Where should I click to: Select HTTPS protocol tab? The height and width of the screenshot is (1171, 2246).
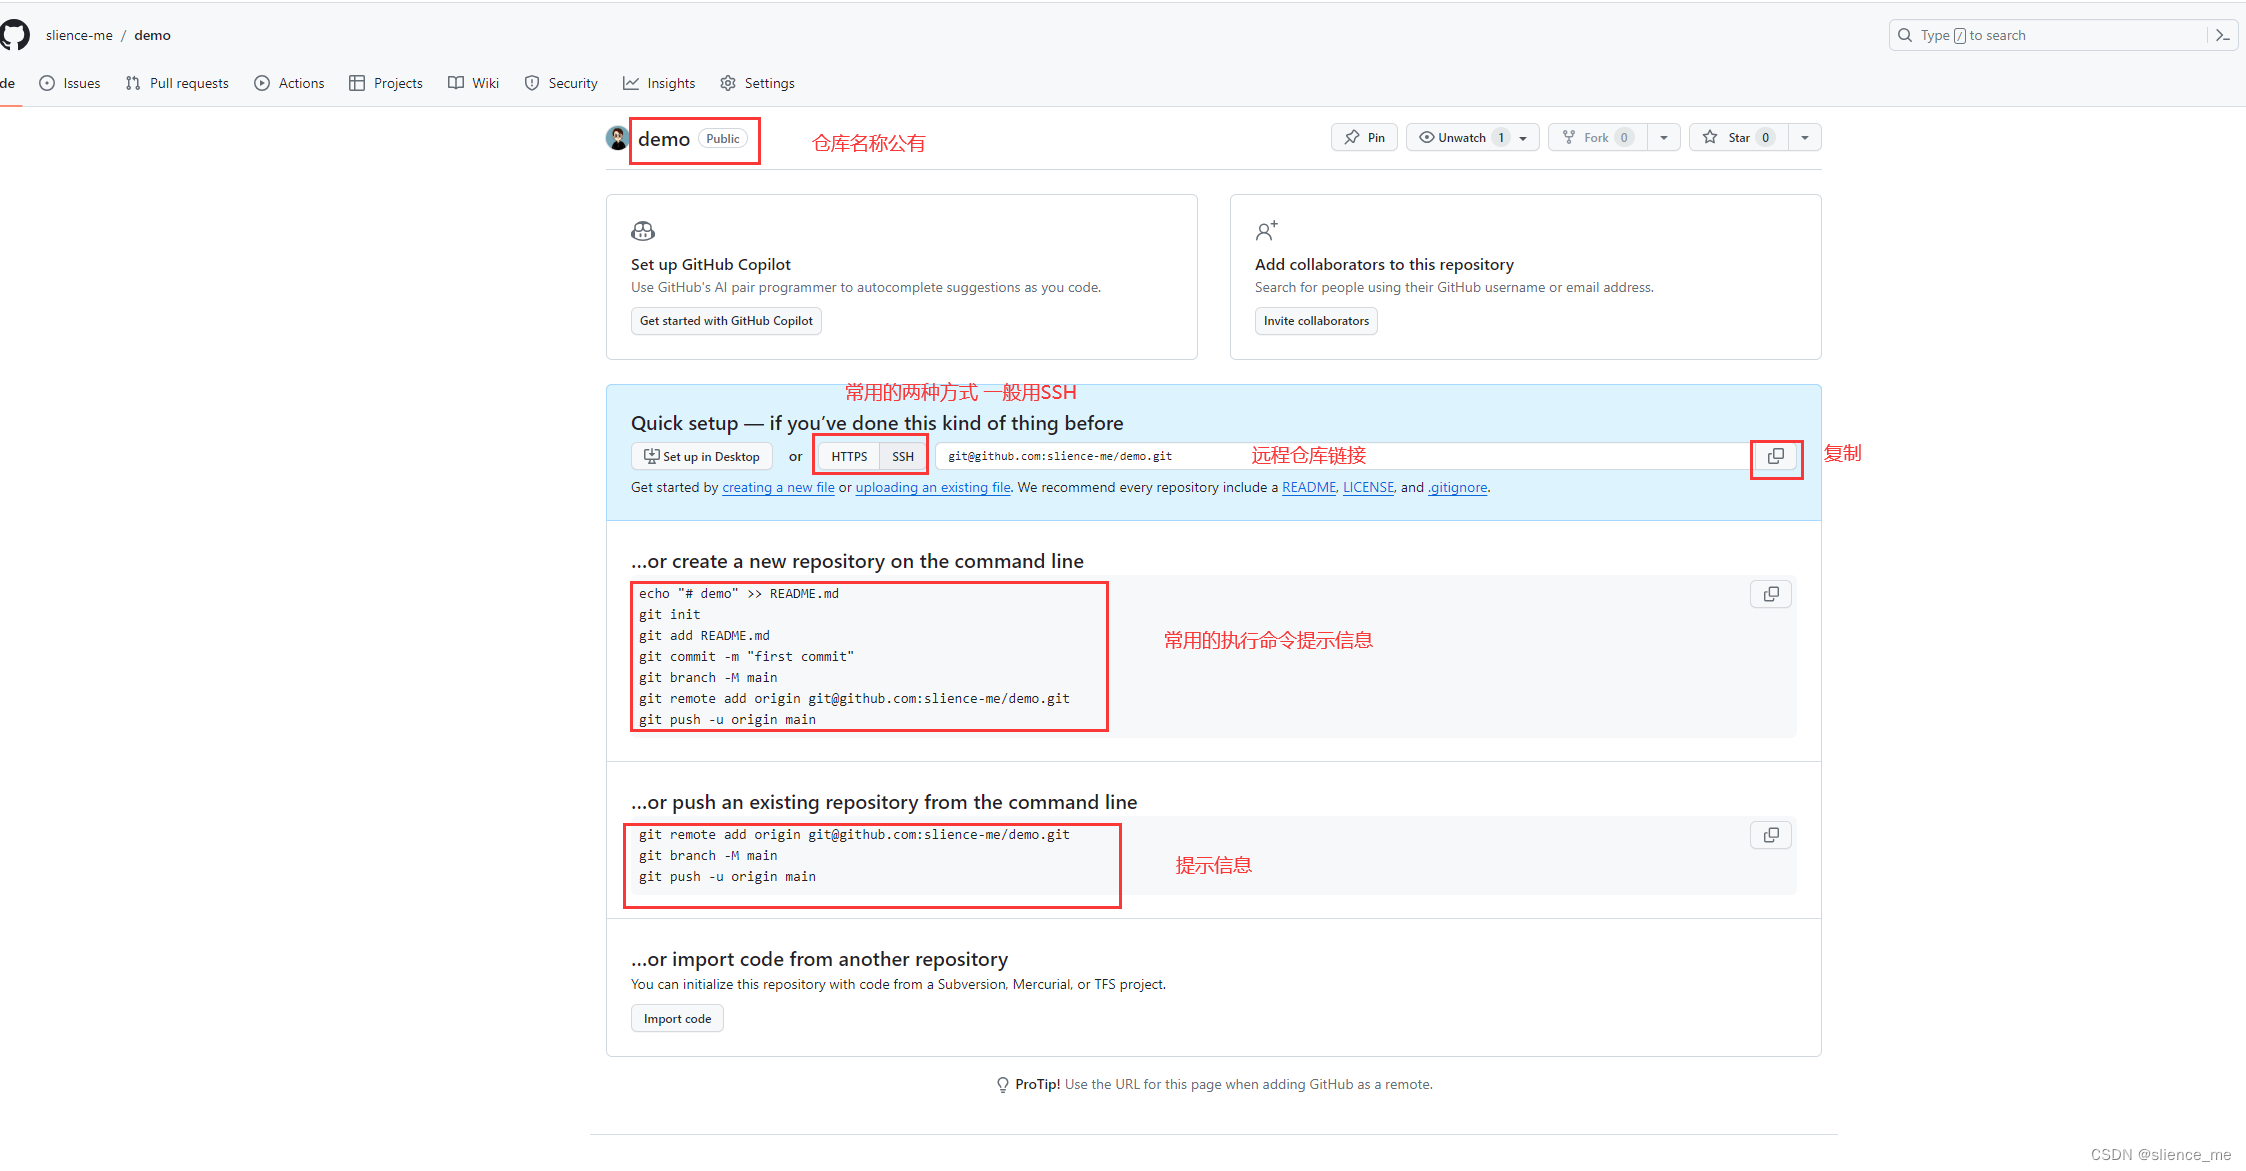point(848,456)
